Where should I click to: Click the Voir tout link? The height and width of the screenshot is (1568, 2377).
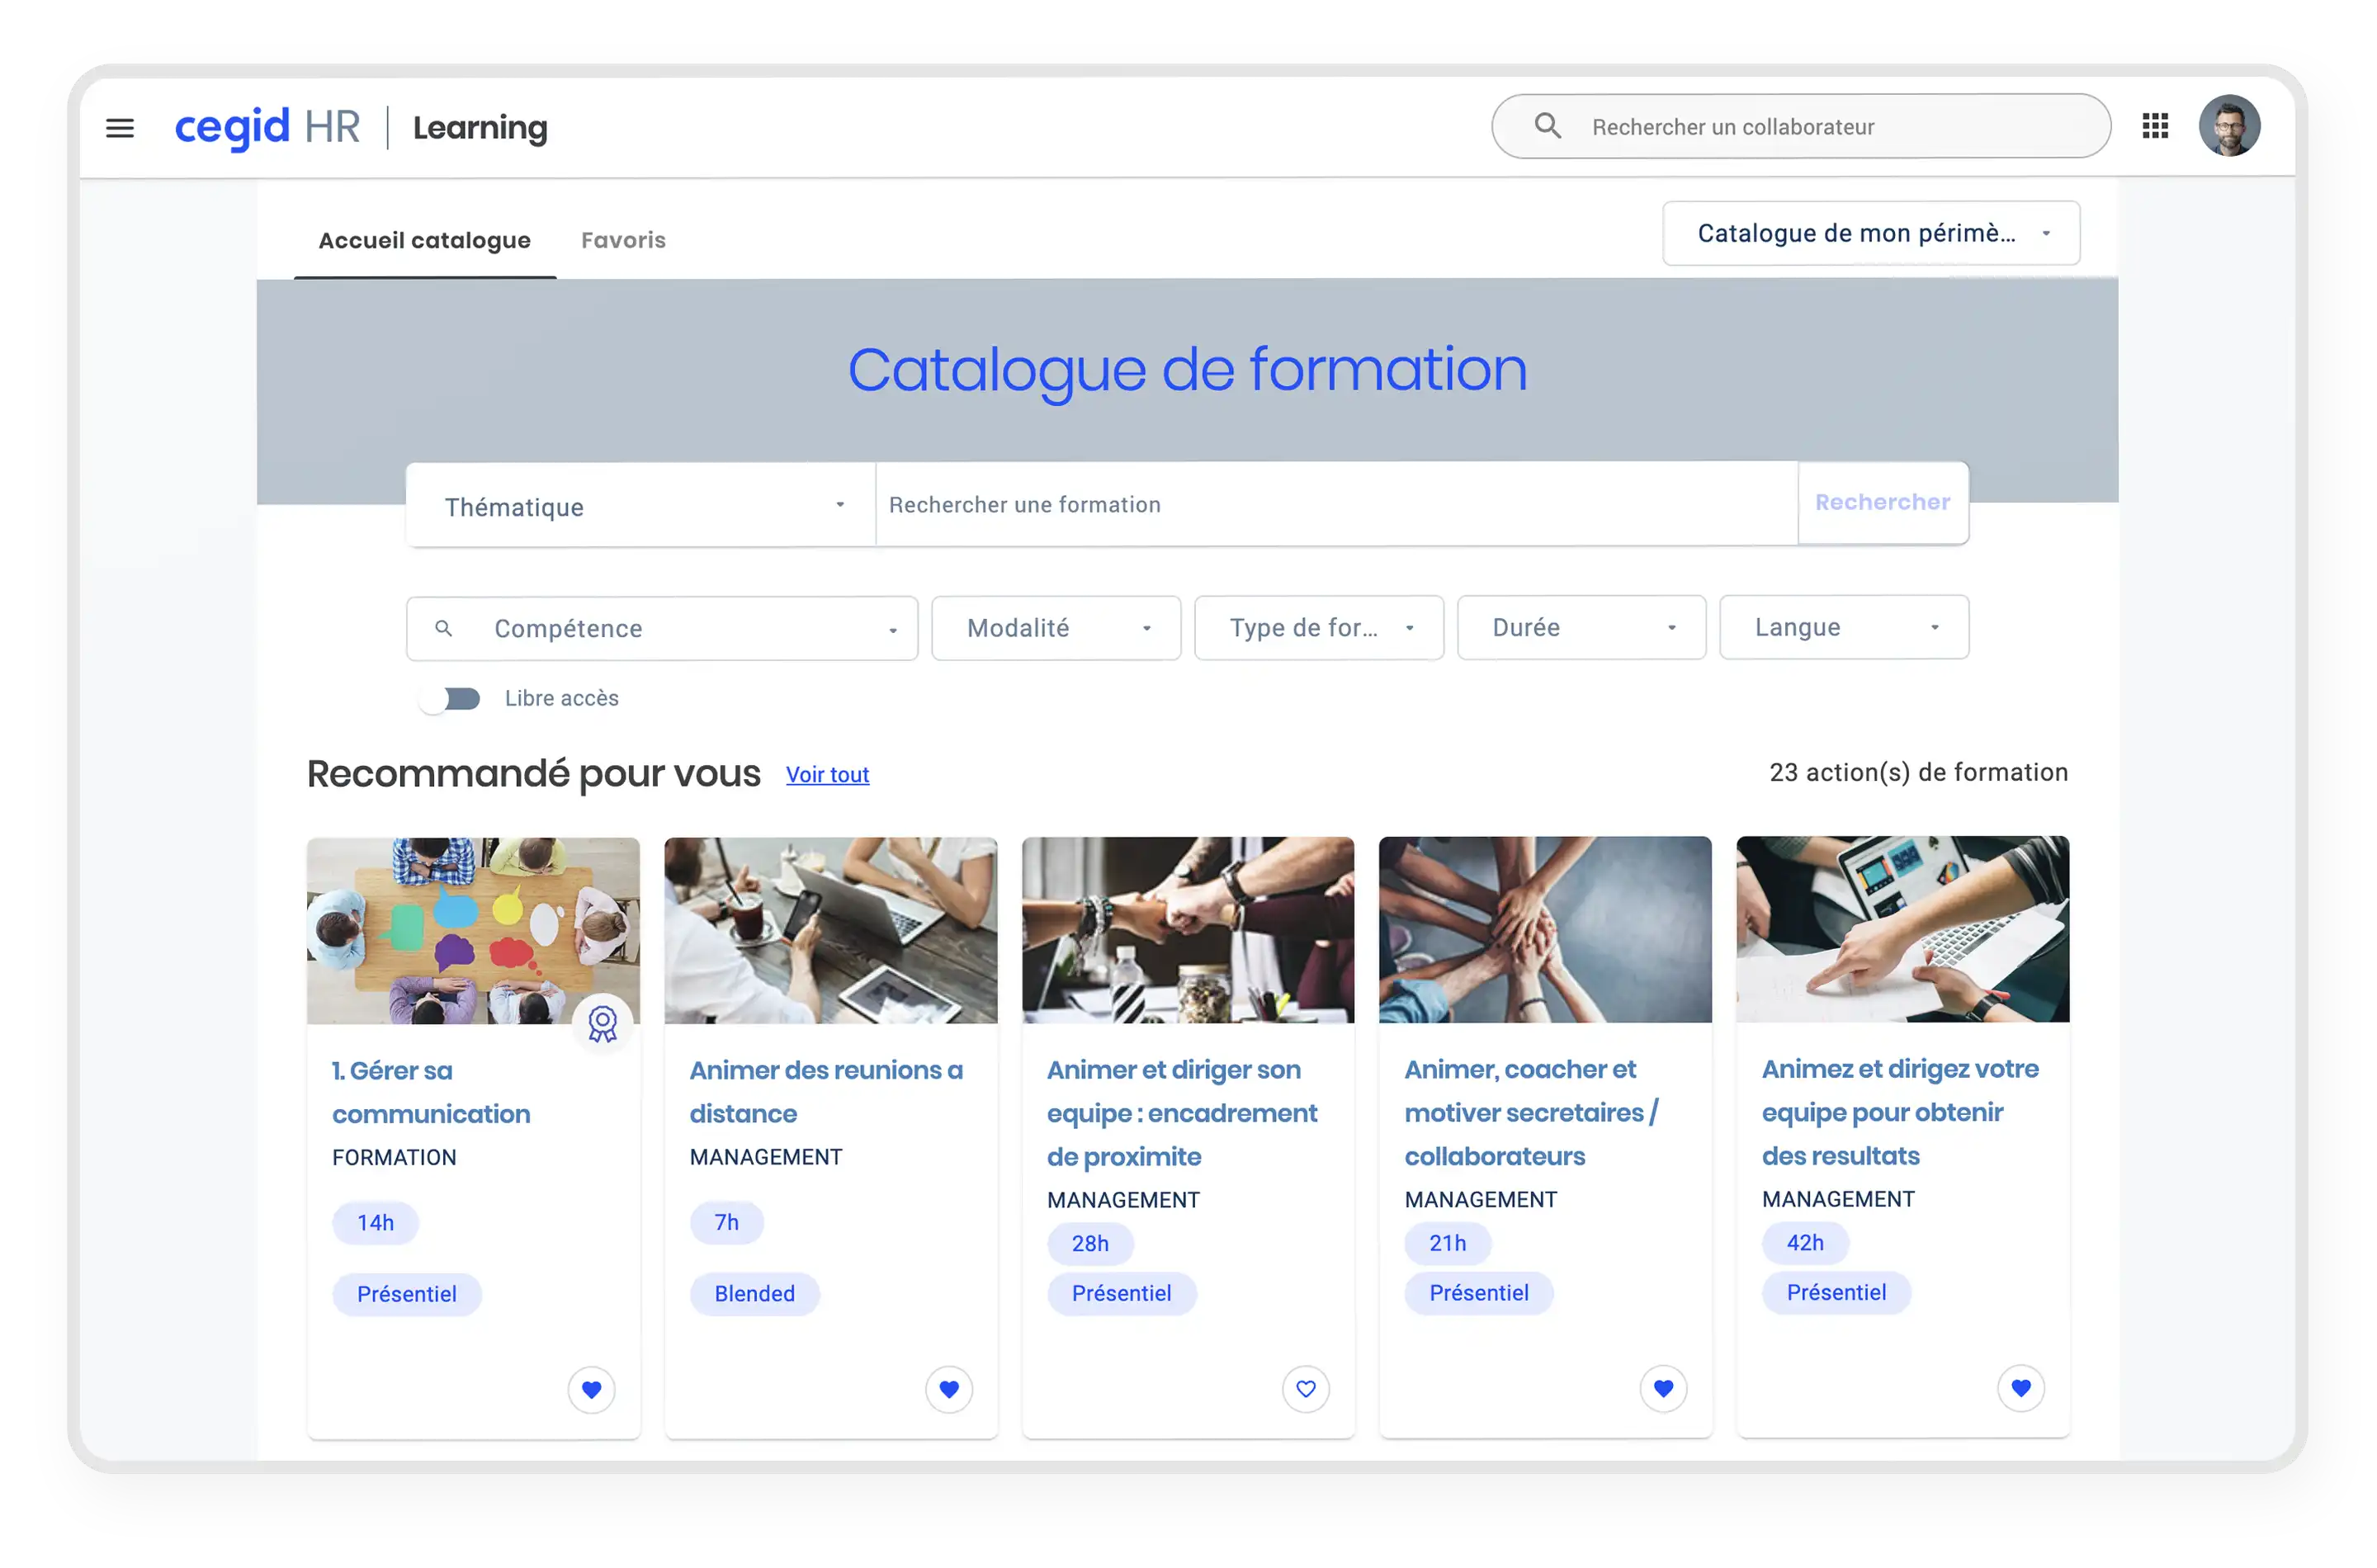pos(827,775)
